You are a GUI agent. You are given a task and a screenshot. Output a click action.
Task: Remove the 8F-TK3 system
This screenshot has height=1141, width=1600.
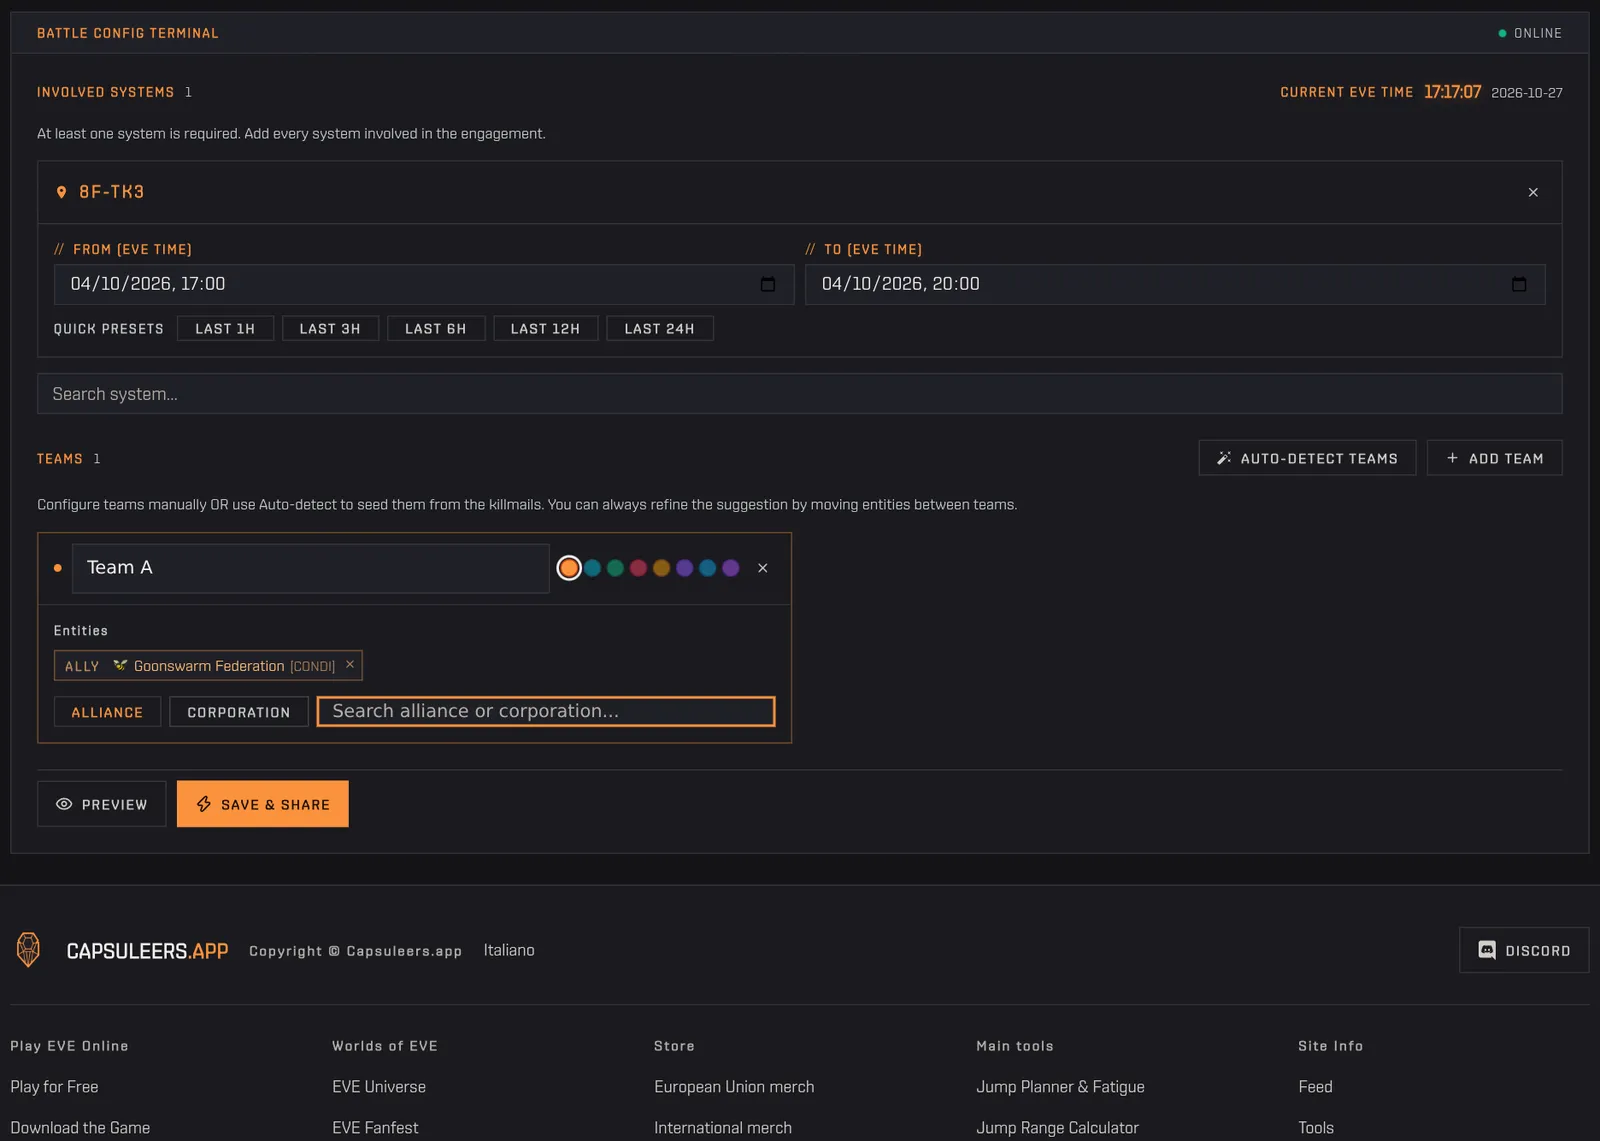1533,192
